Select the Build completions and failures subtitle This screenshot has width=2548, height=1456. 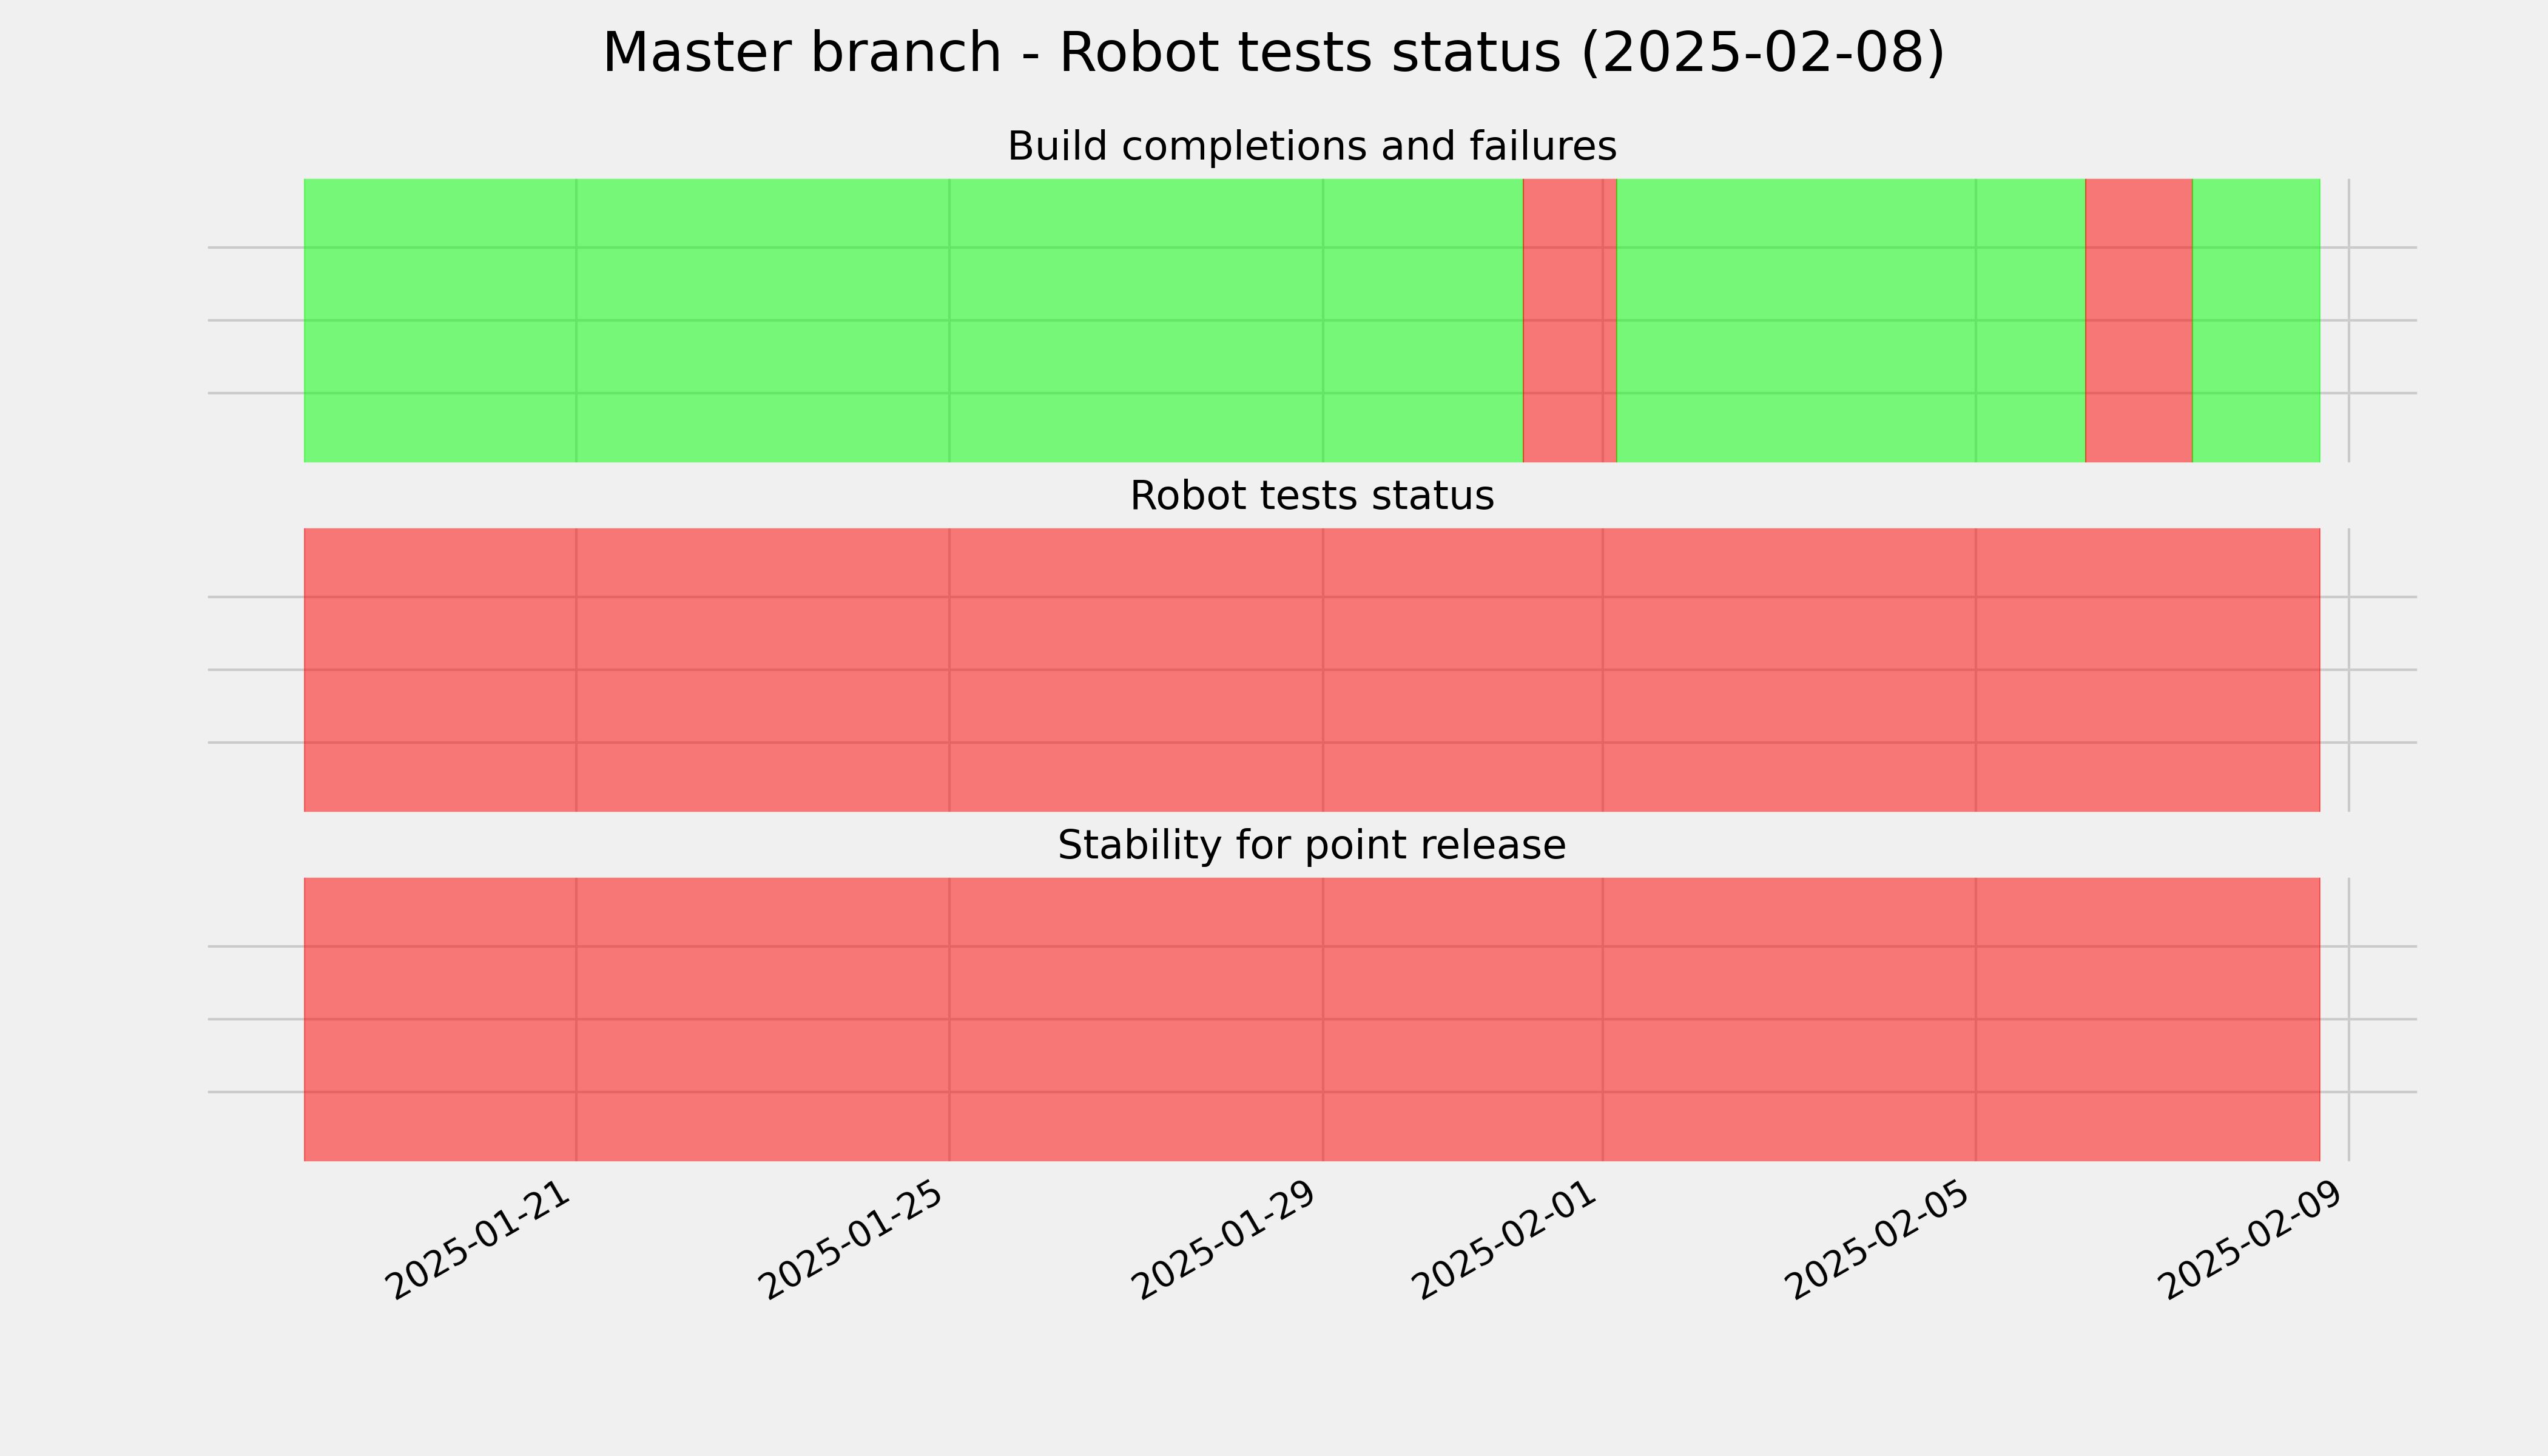click(1311, 146)
